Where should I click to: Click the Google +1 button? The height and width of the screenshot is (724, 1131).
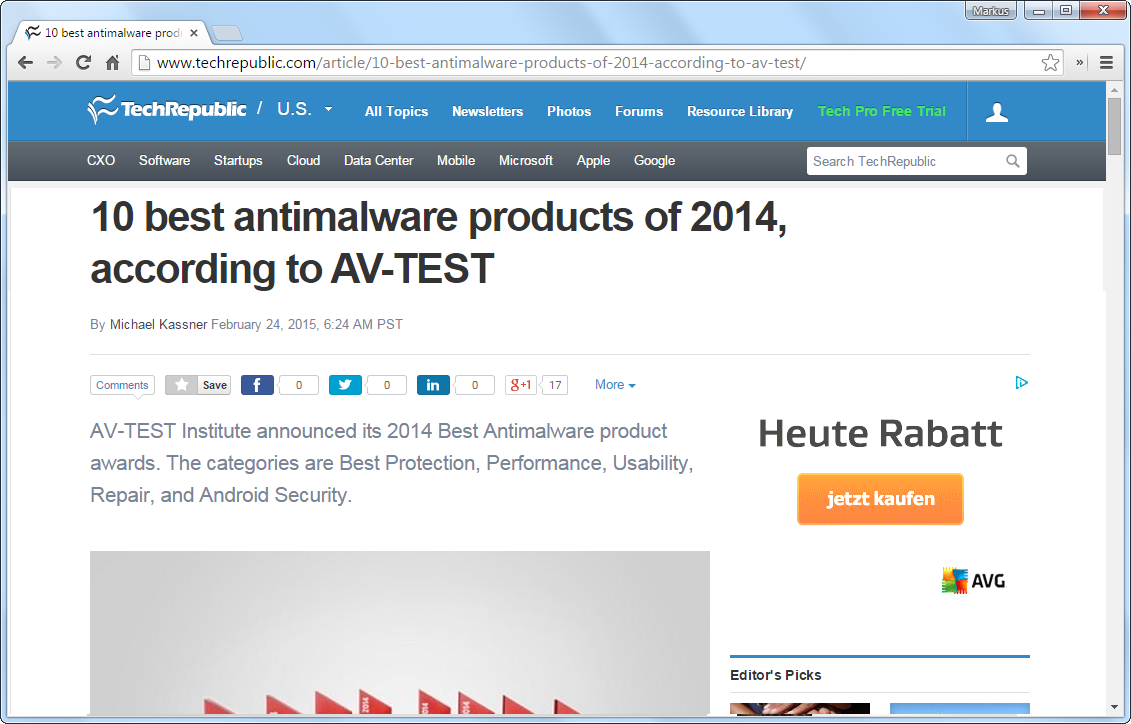521,385
